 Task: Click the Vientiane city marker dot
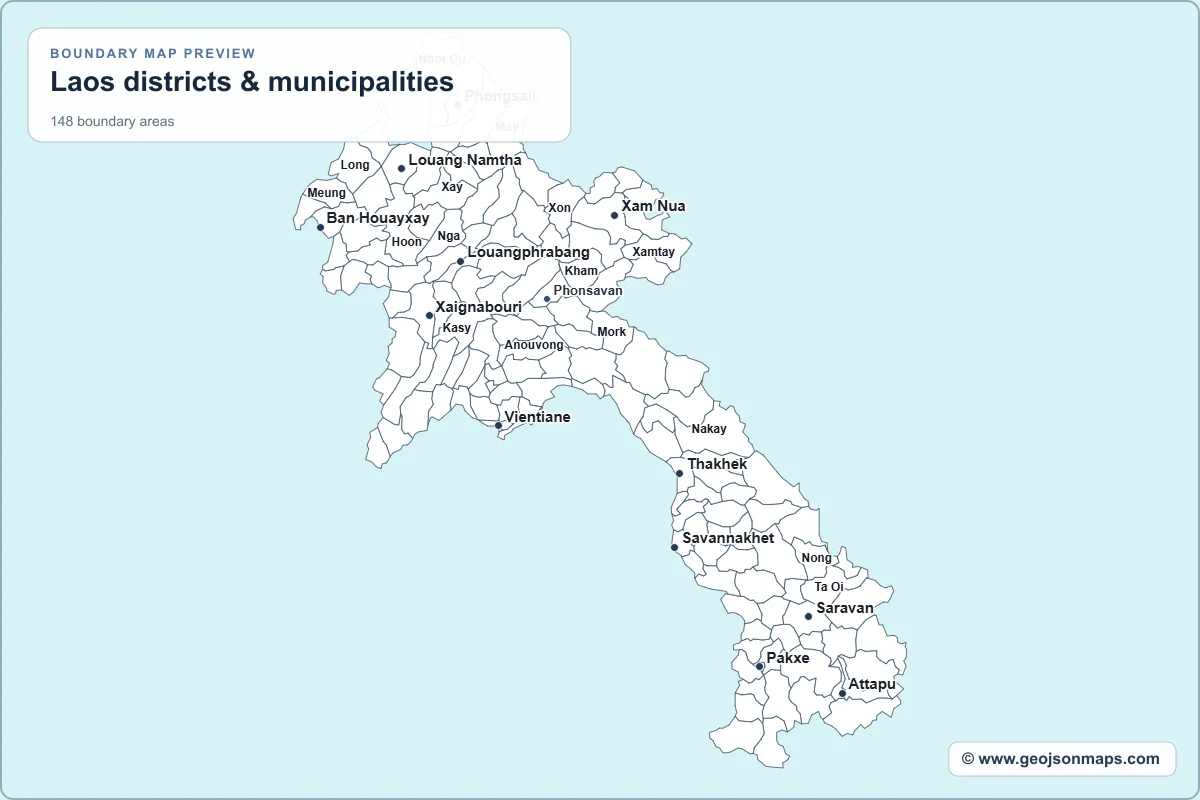tap(499, 426)
